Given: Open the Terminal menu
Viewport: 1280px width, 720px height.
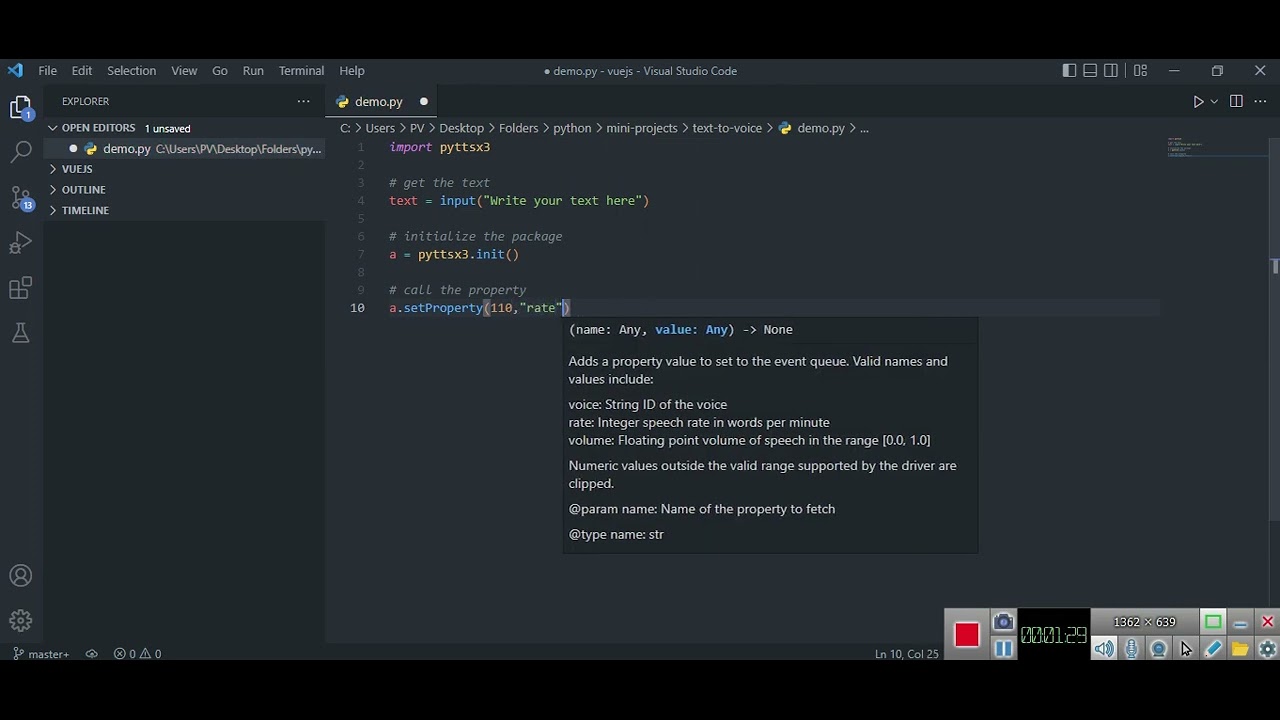Looking at the screenshot, I should click(x=301, y=71).
